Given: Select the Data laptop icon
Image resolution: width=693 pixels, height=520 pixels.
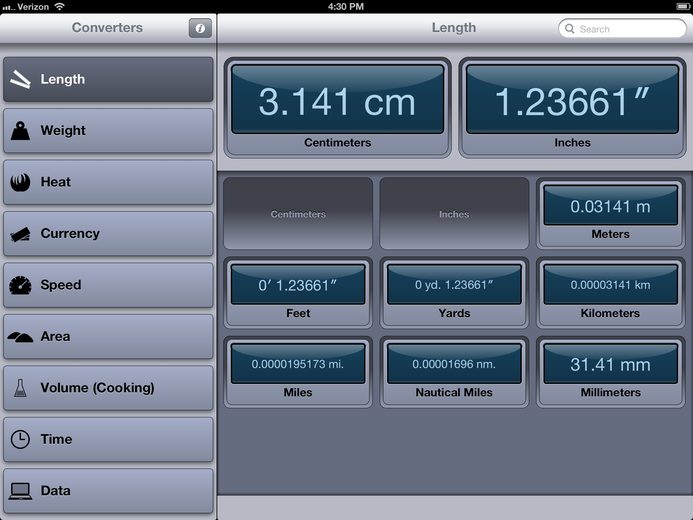Looking at the screenshot, I should pos(20,491).
